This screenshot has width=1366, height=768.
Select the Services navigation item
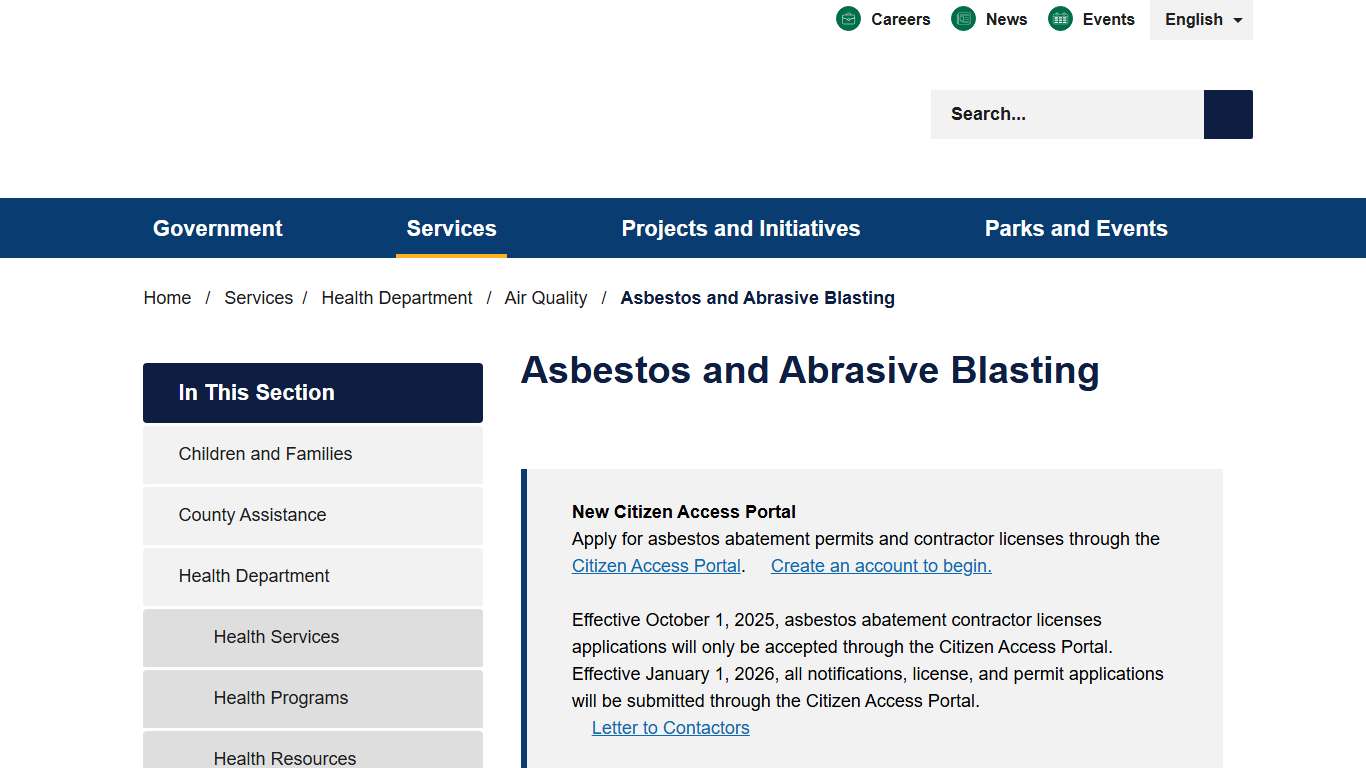(x=451, y=228)
